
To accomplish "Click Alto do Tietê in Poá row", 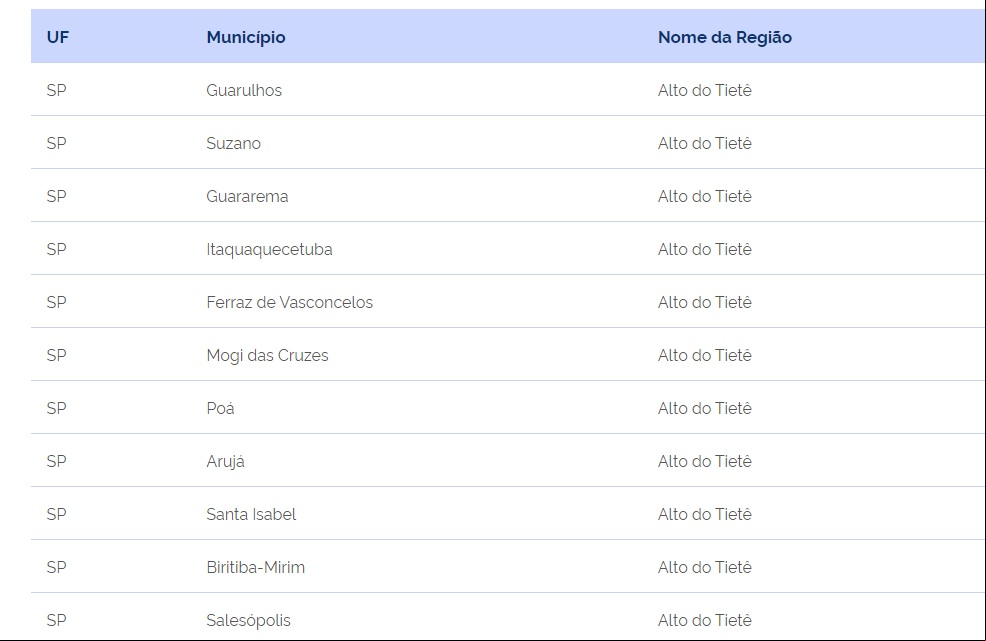I will tap(704, 408).
